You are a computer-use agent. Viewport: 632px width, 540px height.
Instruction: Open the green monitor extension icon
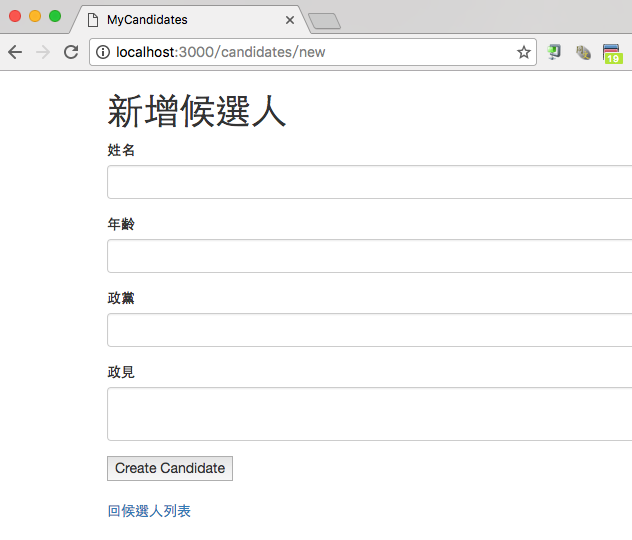coord(554,52)
